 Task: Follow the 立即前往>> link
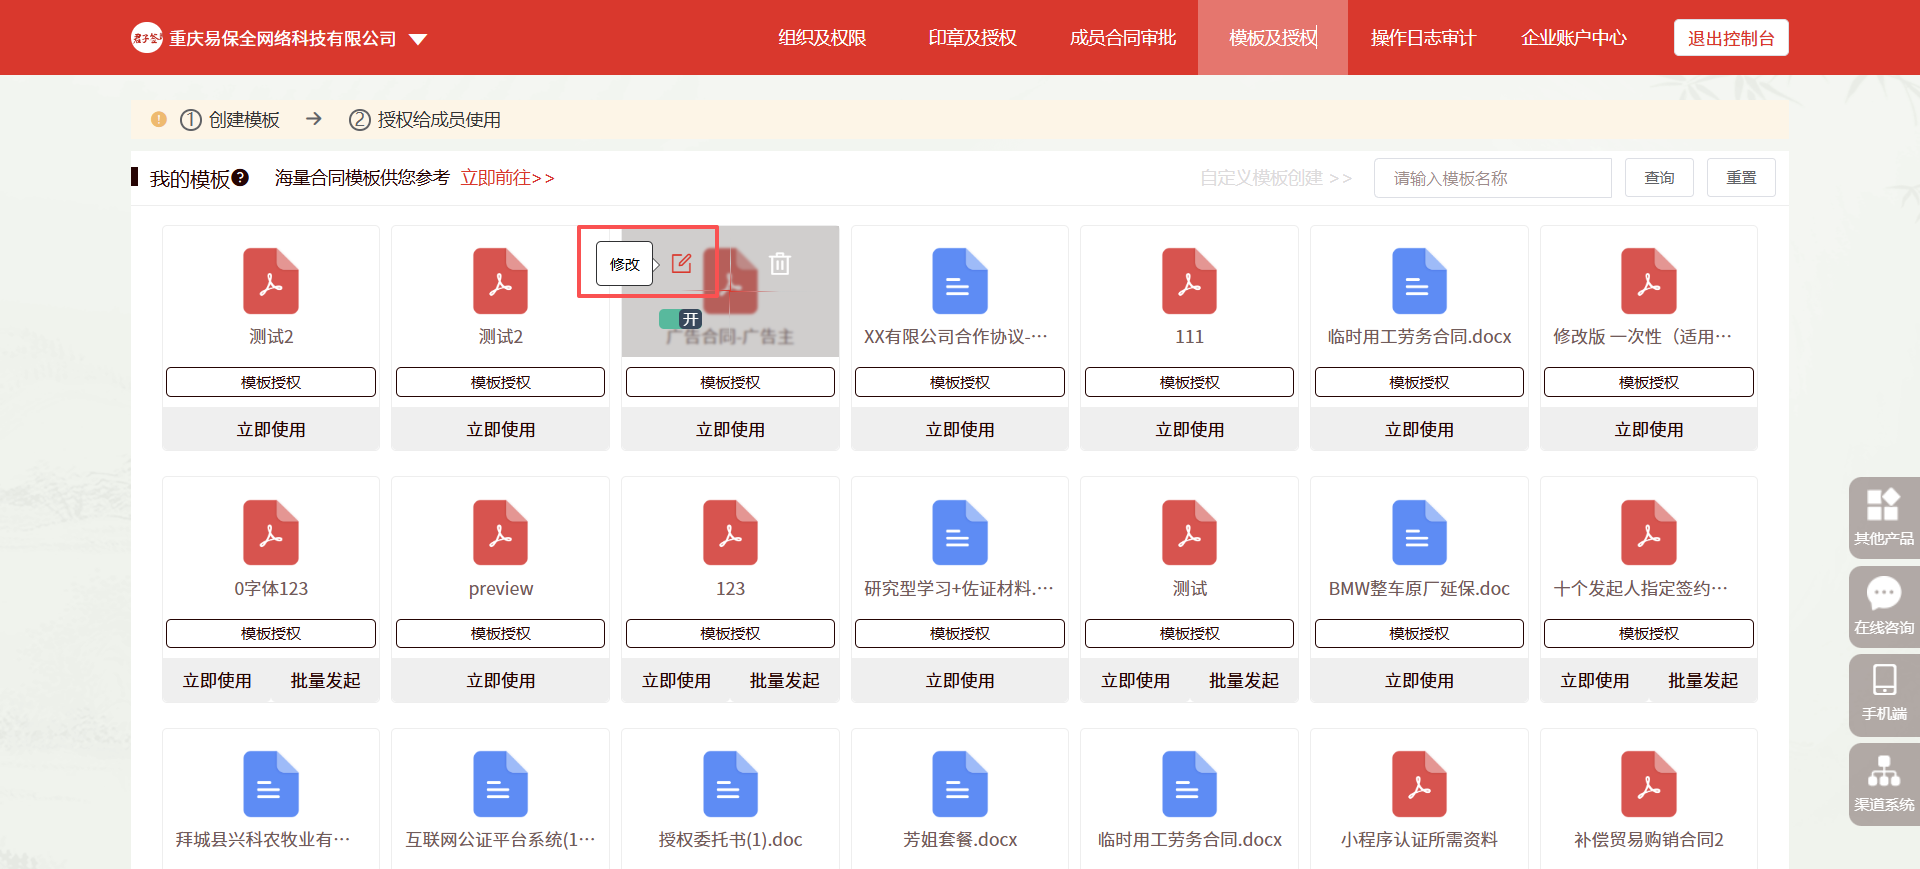coord(507,178)
